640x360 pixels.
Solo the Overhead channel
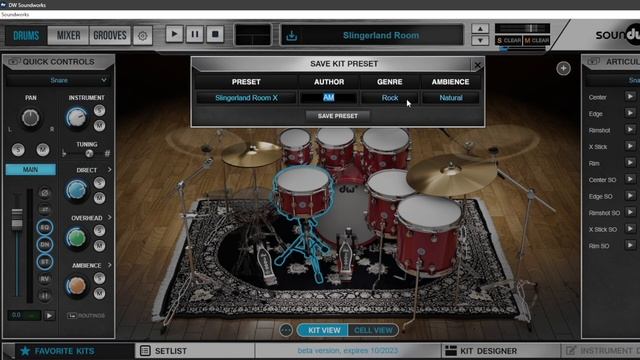99,230
